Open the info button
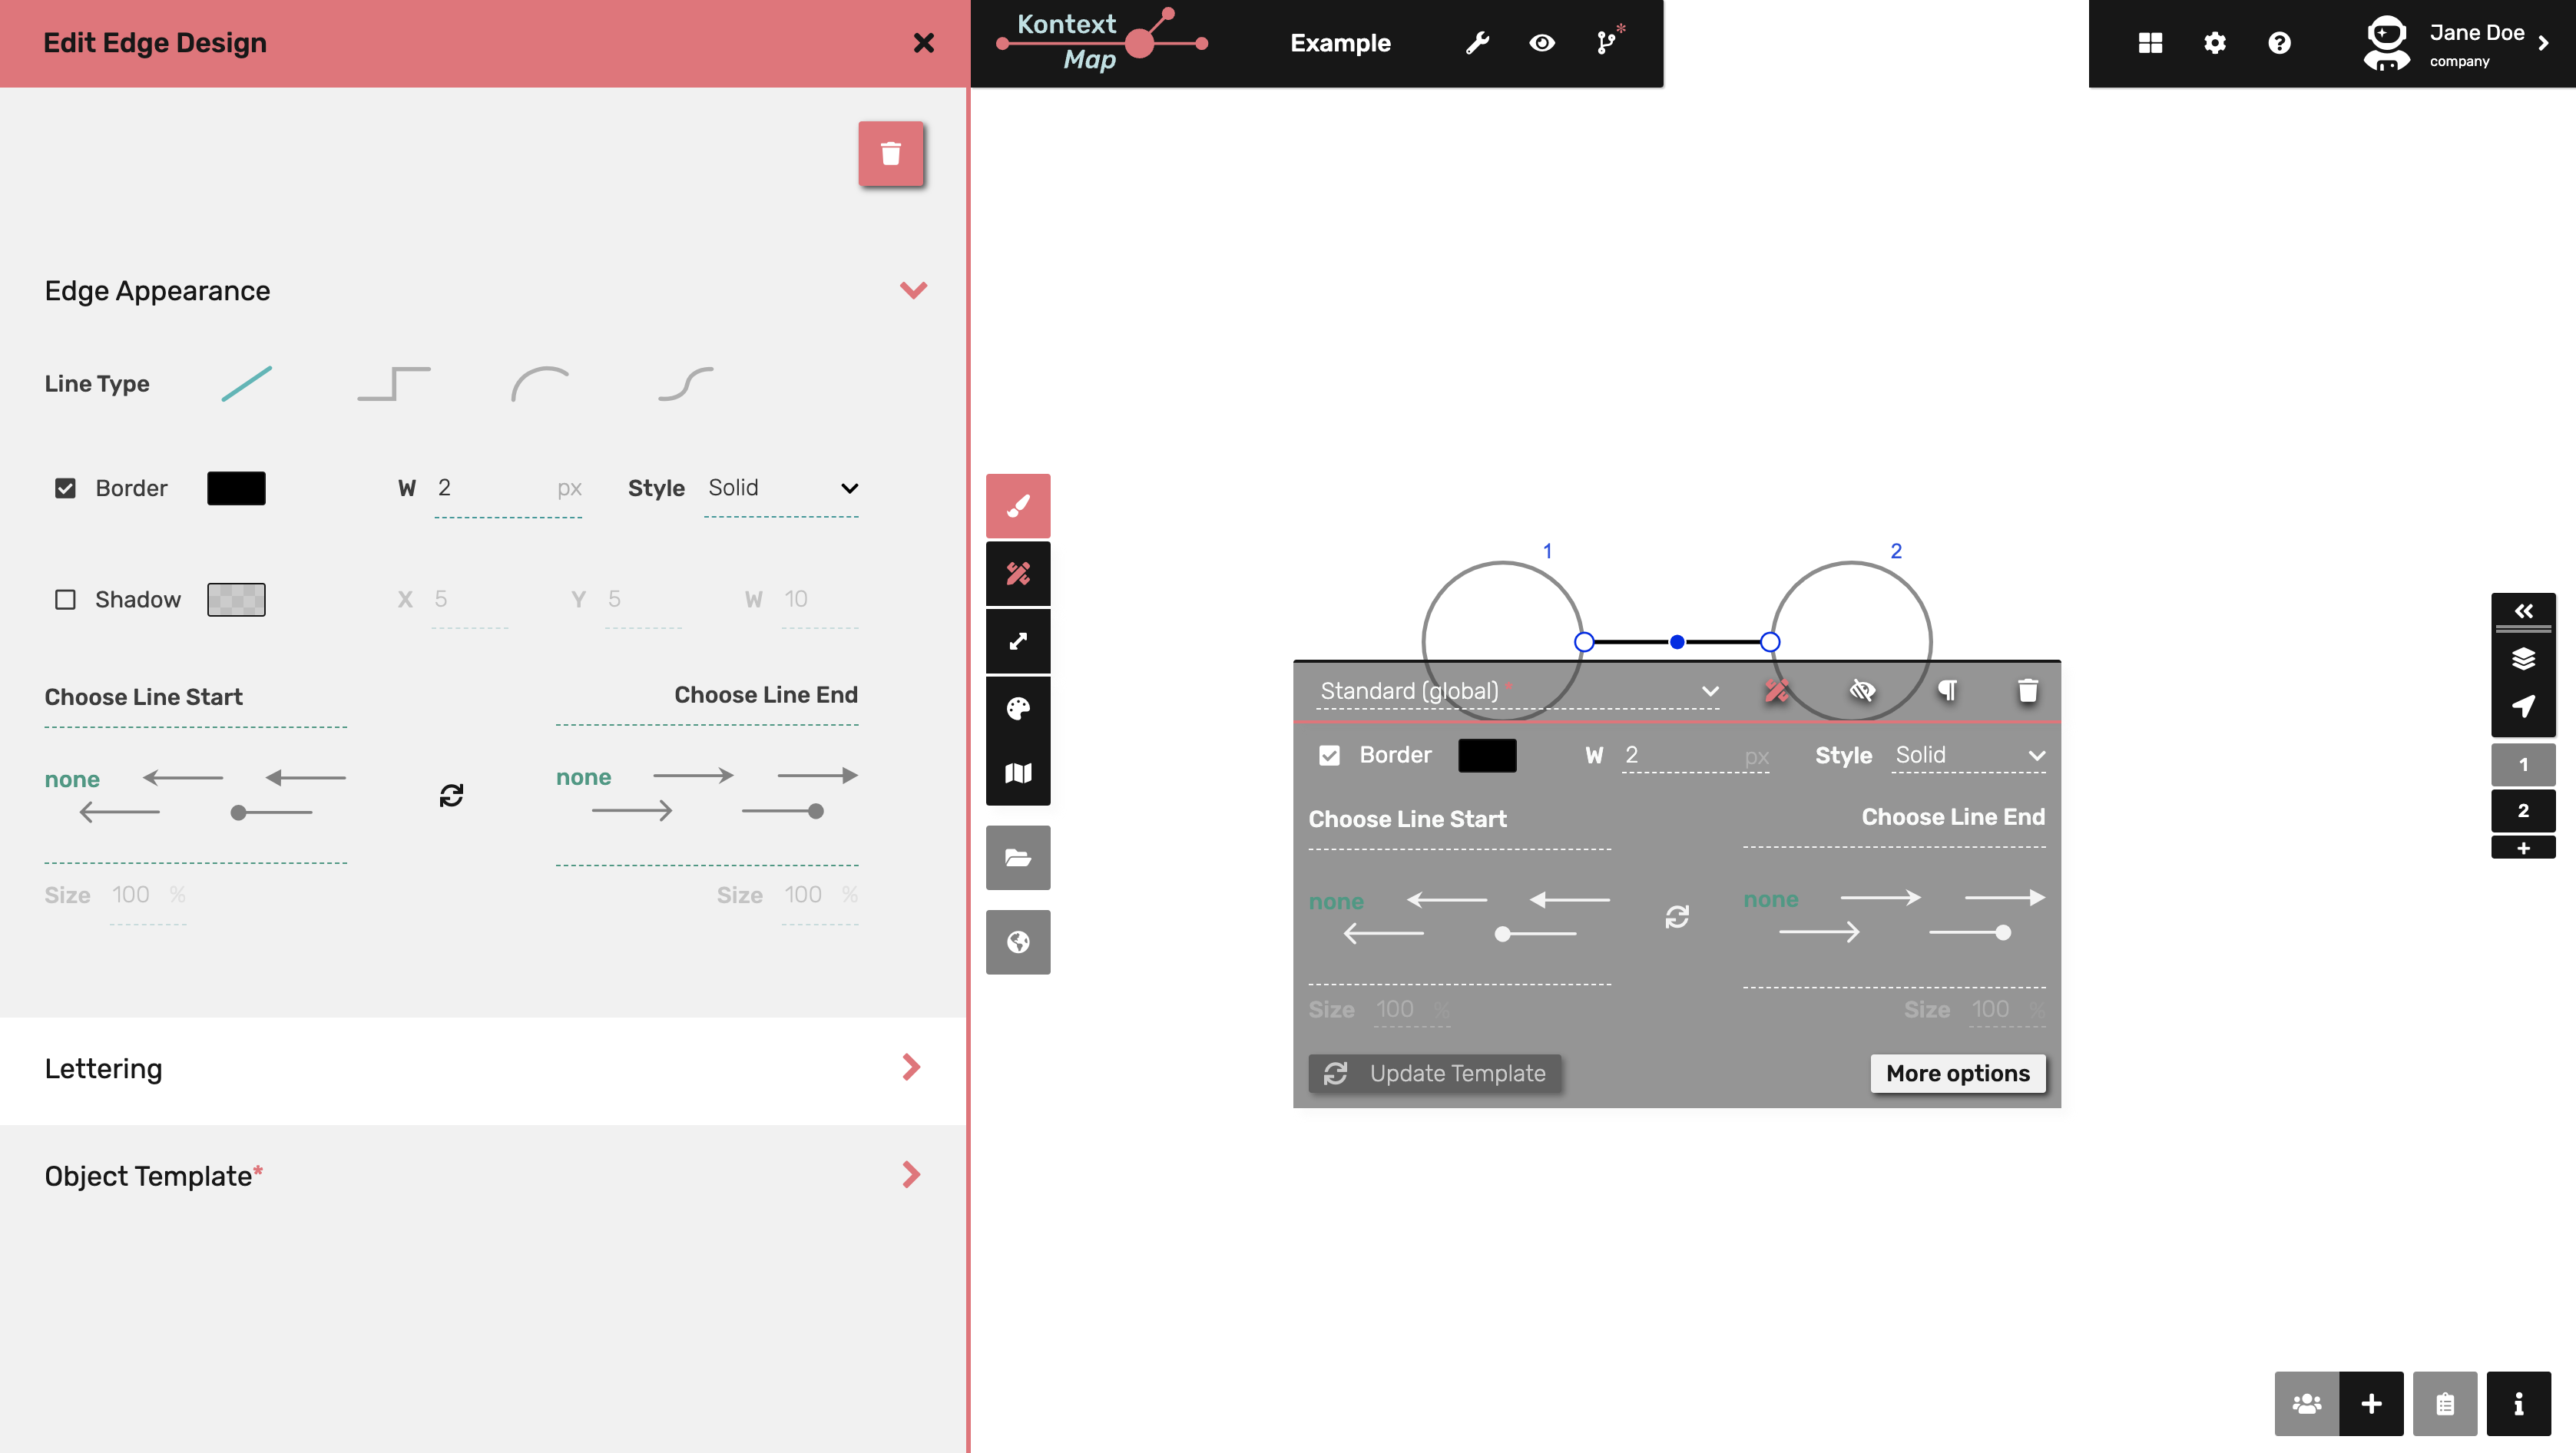 click(x=2518, y=1403)
